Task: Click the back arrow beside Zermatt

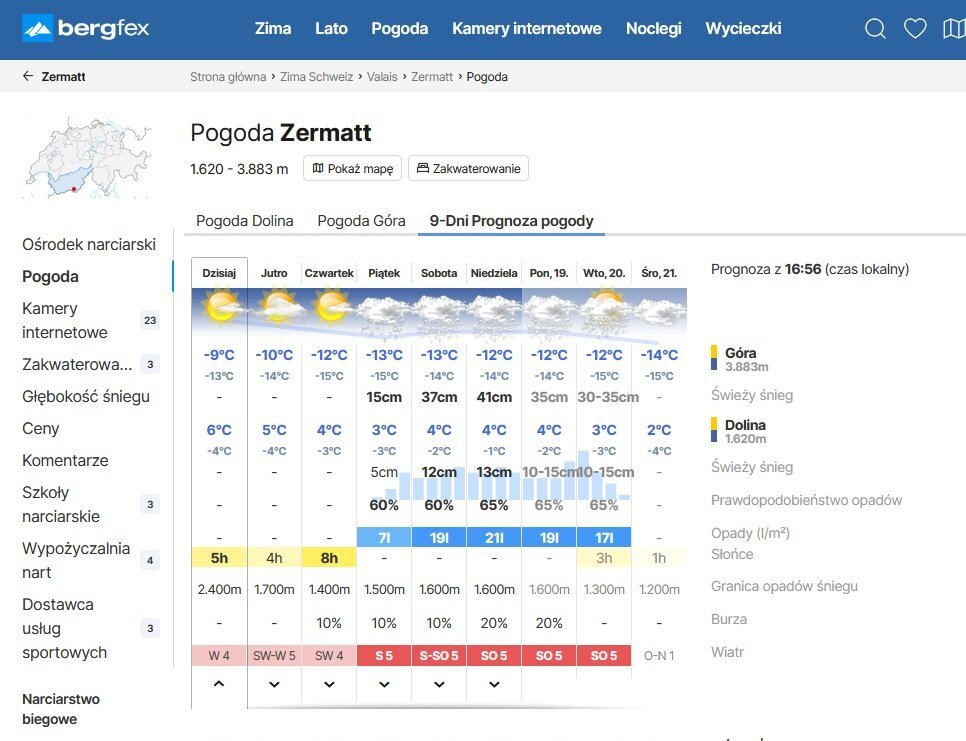Action: point(28,76)
